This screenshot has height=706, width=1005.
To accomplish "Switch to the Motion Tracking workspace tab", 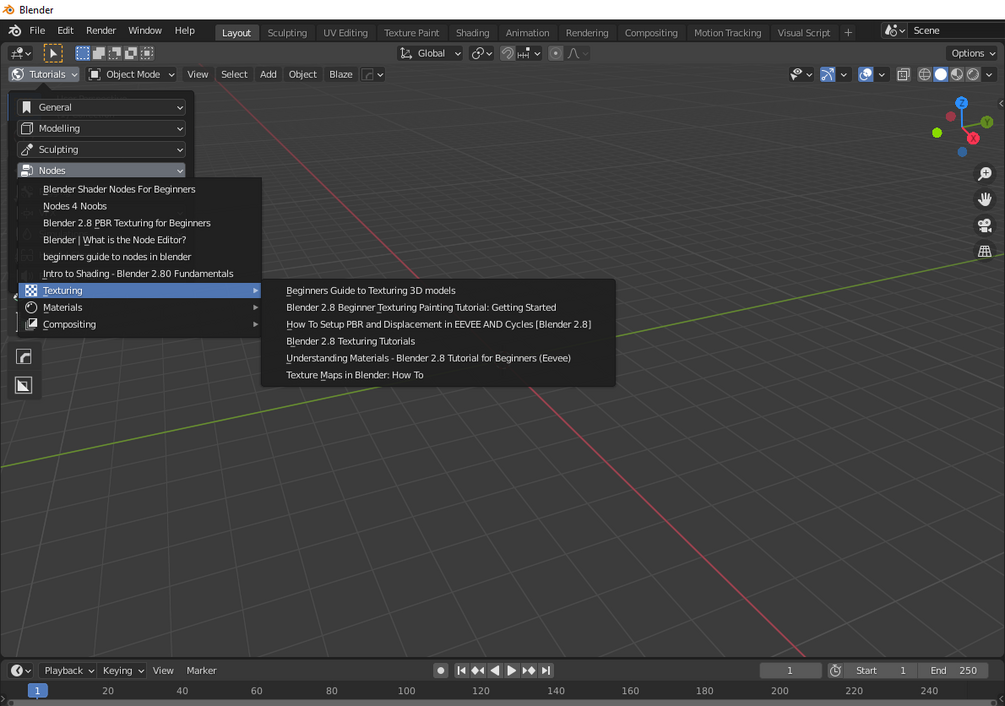I will pyautogui.click(x=727, y=33).
